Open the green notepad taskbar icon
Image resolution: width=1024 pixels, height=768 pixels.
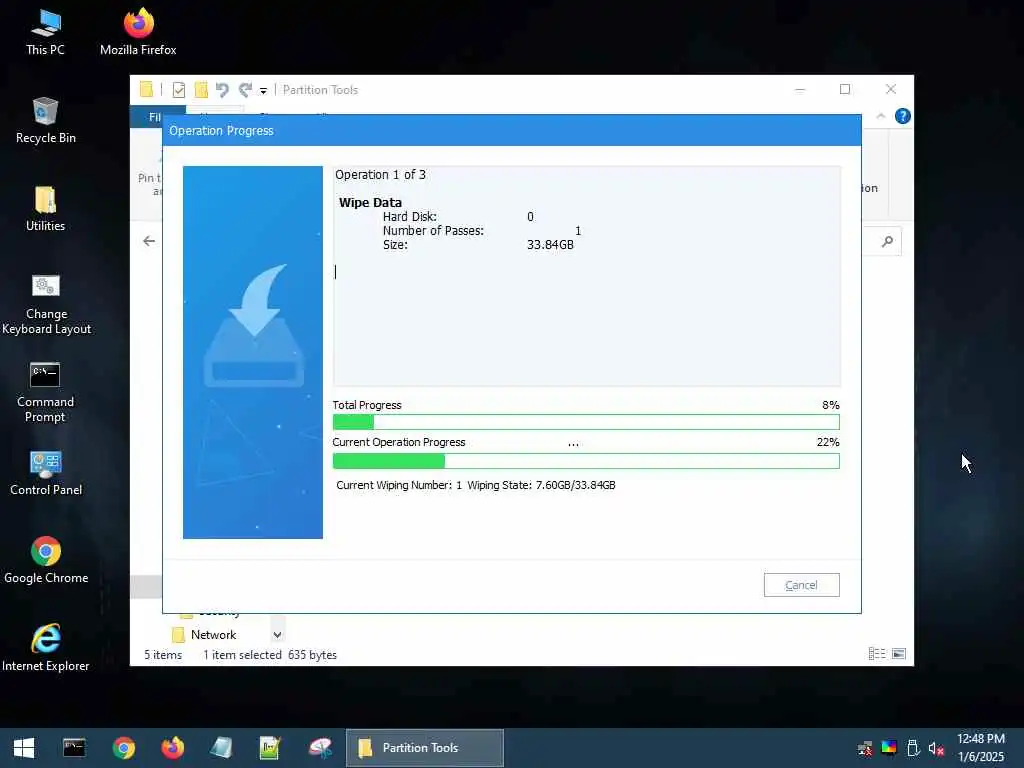[x=270, y=748]
